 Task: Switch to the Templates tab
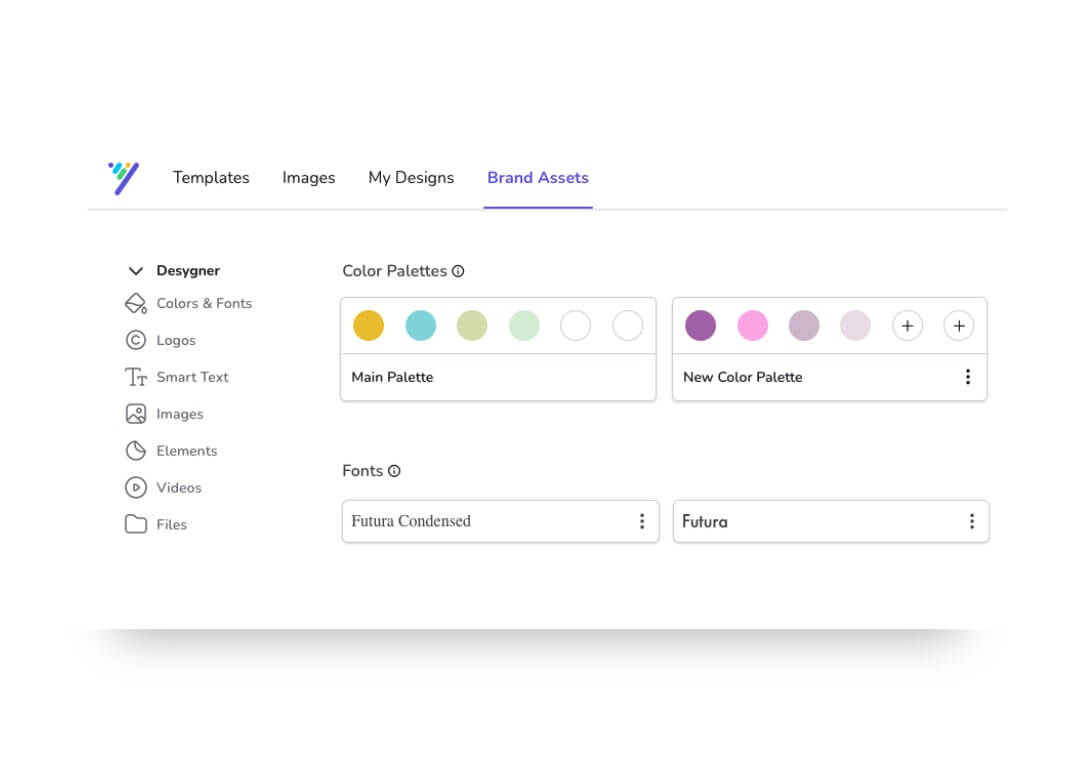211,178
